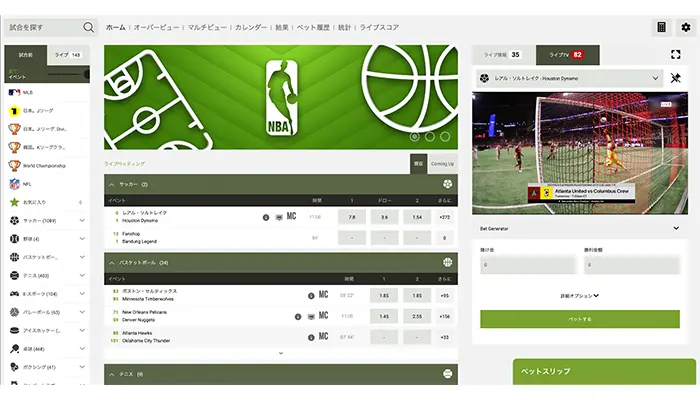Collapse the テニス (9) section
The image size is (700, 400).
(112, 375)
